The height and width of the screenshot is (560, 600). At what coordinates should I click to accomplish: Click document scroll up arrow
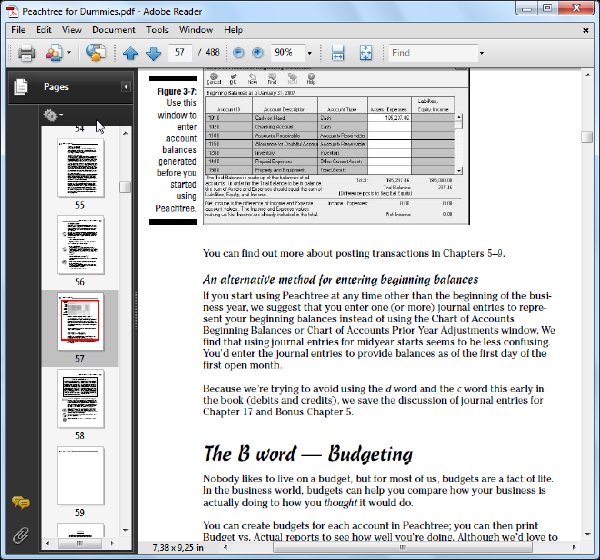587,75
